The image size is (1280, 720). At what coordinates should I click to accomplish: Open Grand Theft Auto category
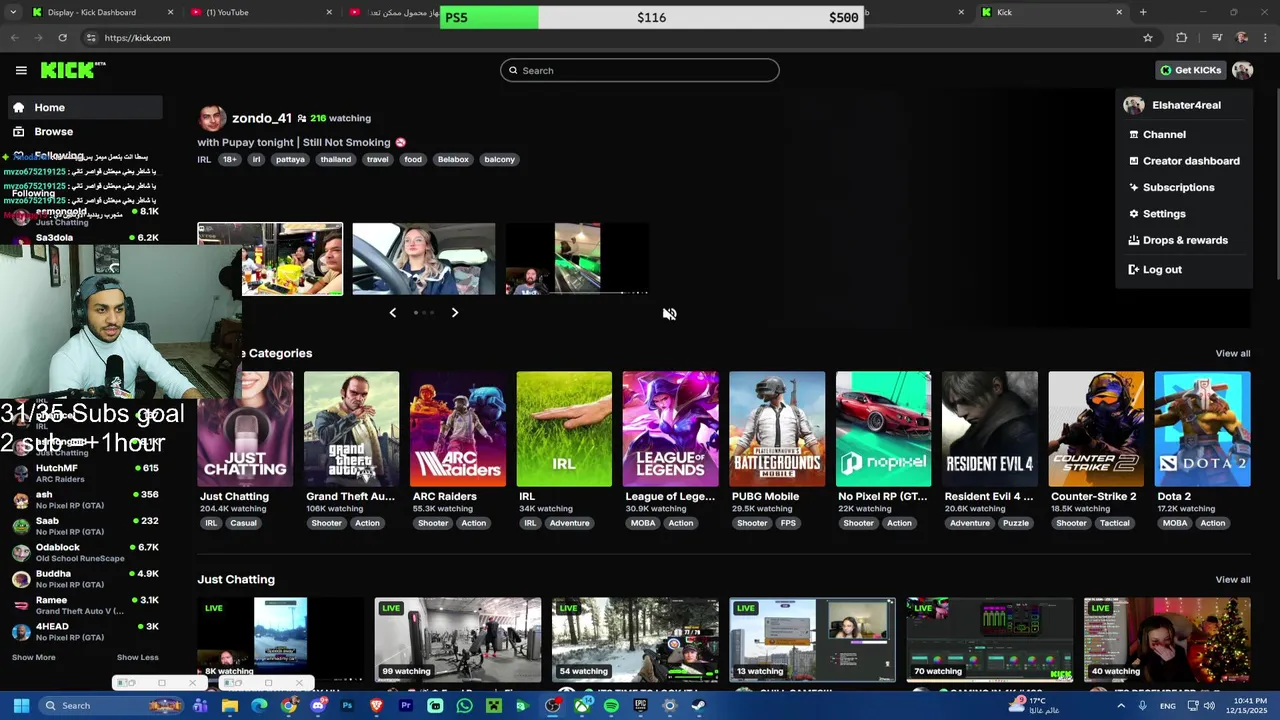(x=351, y=429)
